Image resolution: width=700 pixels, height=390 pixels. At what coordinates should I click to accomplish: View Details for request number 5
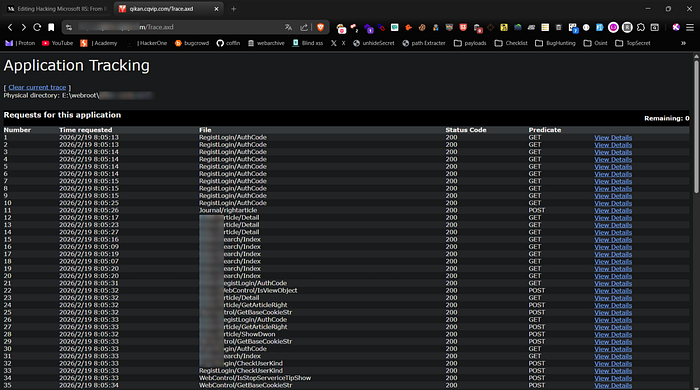(x=613, y=167)
